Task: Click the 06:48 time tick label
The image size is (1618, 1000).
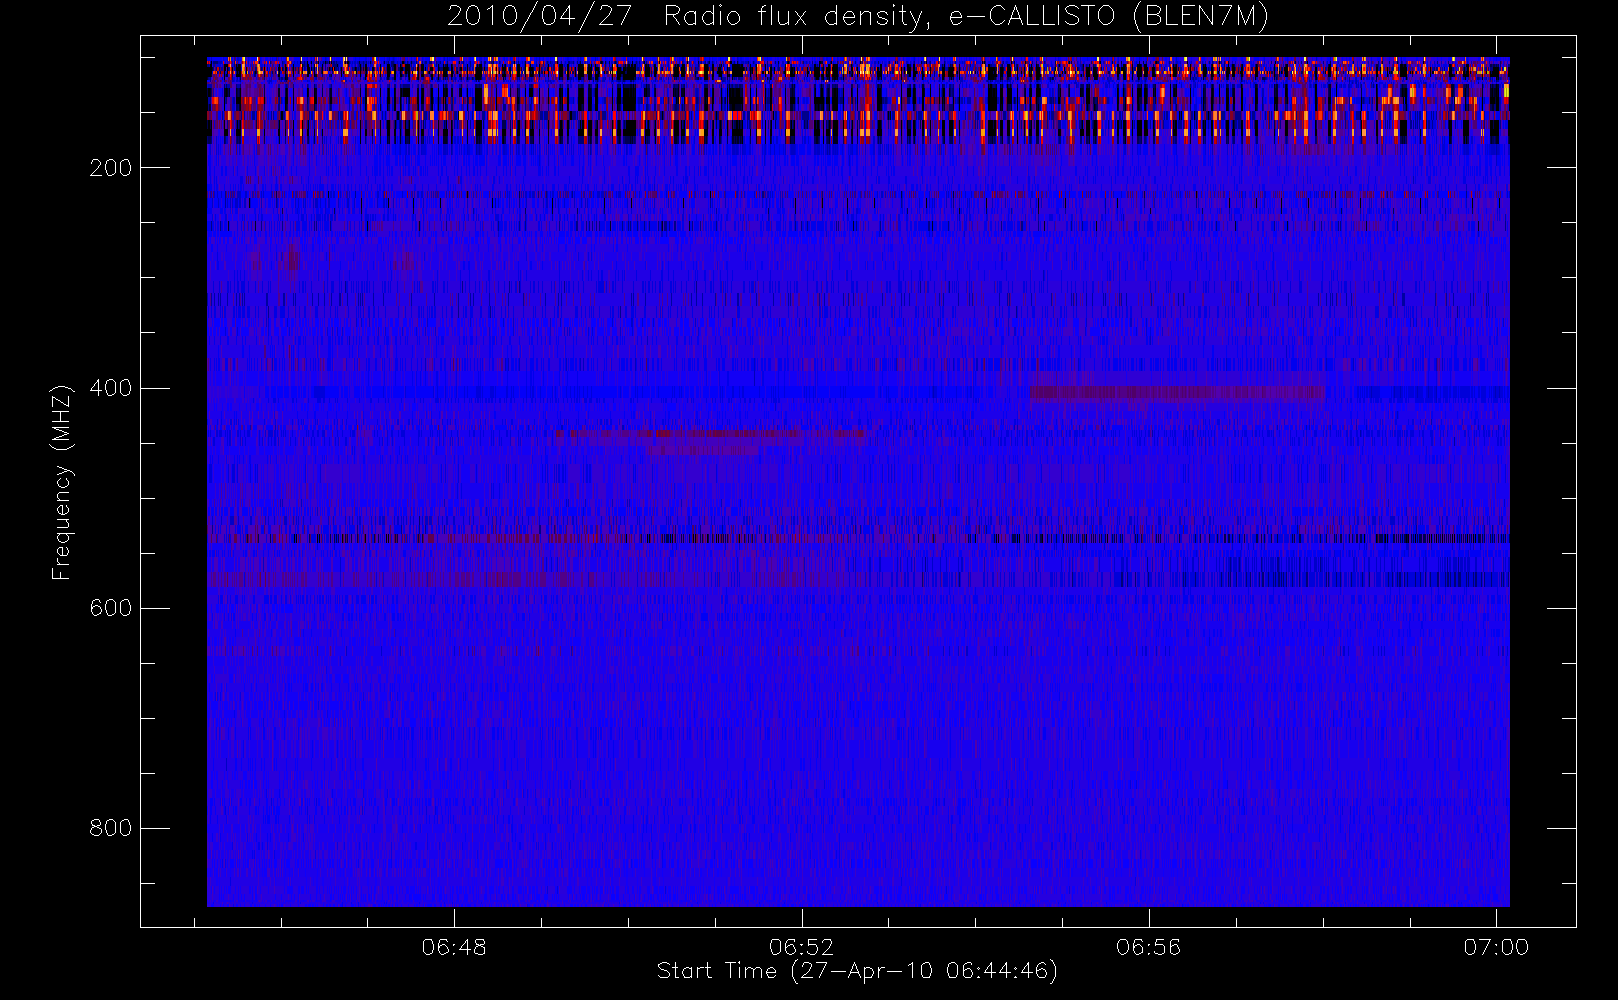Action: (x=454, y=947)
